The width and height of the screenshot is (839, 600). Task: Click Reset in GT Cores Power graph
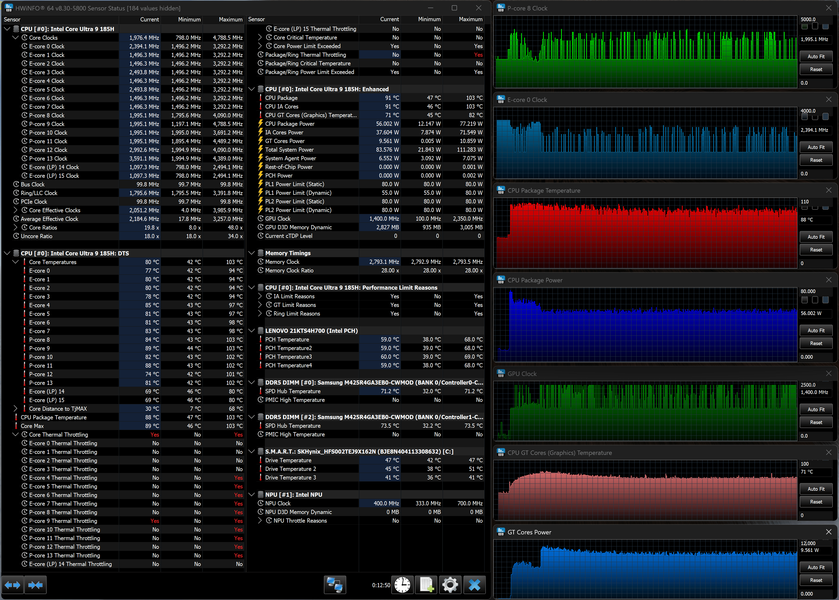[815, 580]
